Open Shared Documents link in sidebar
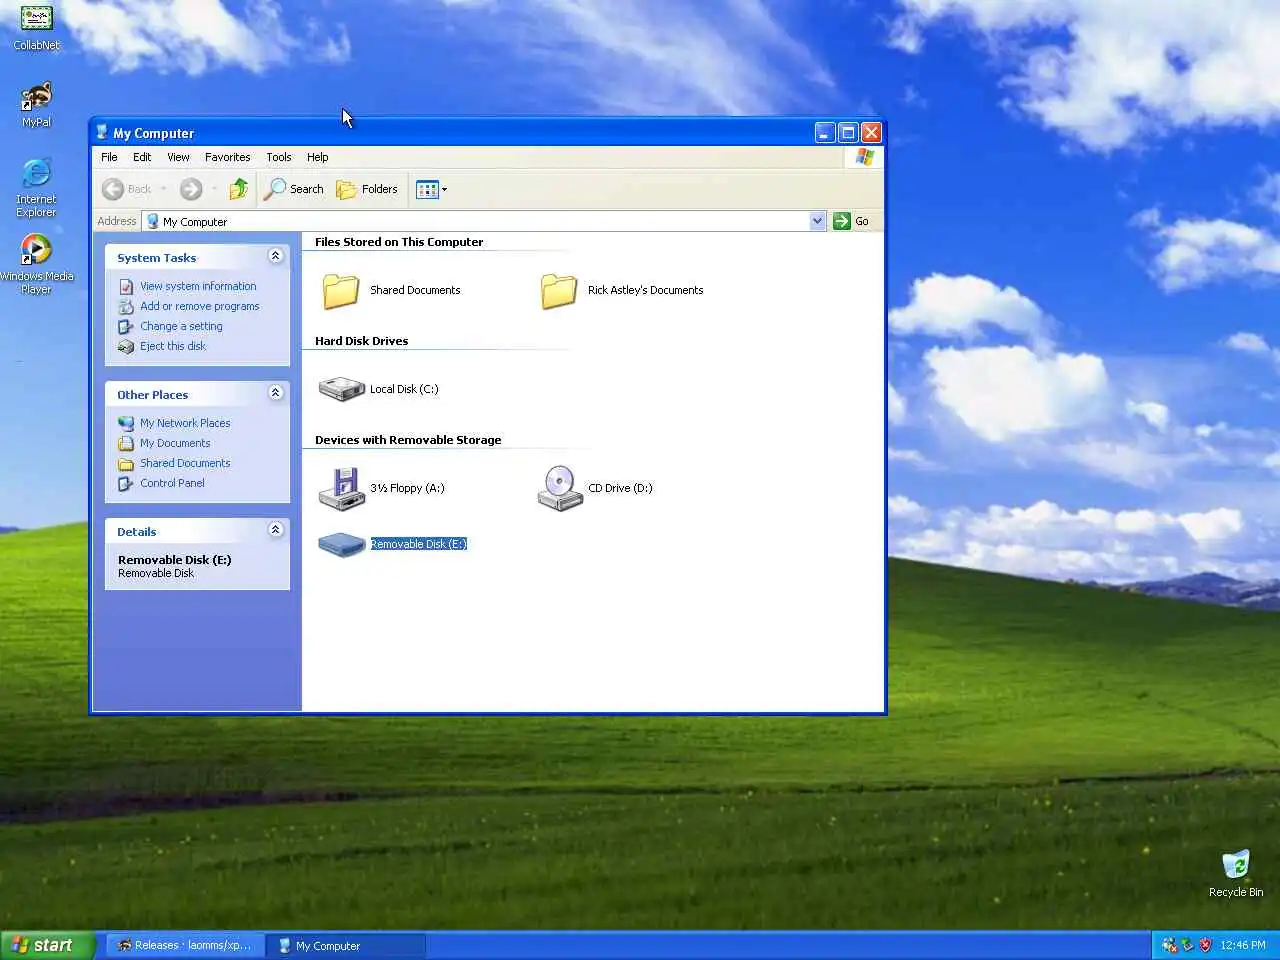The image size is (1280, 960). click(x=185, y=463)
